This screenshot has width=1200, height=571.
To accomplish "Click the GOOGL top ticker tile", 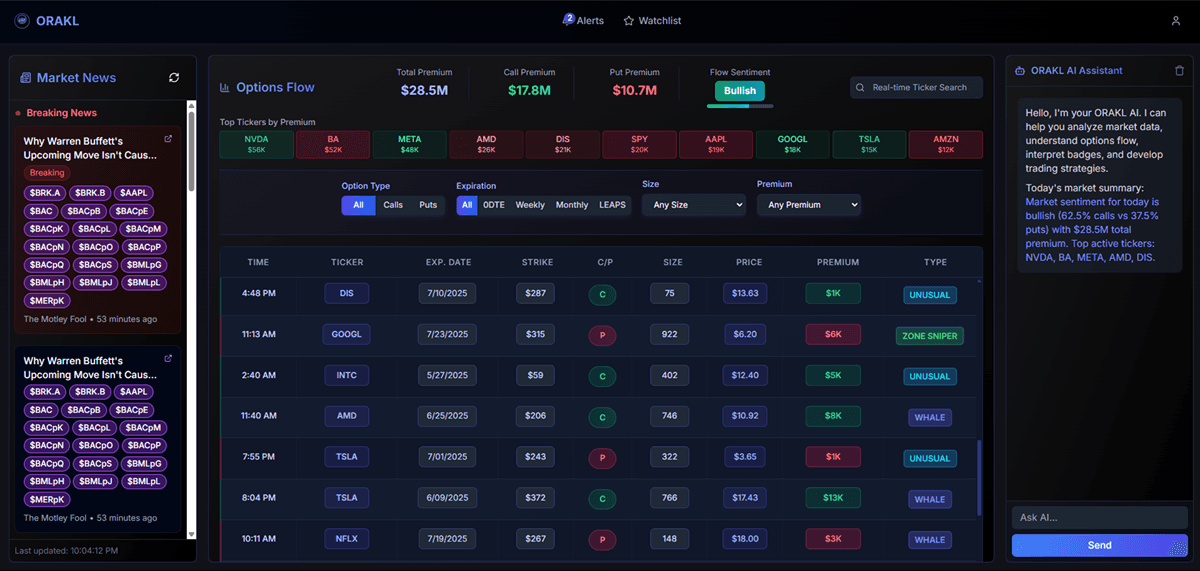I will click(x=792, y=144).
